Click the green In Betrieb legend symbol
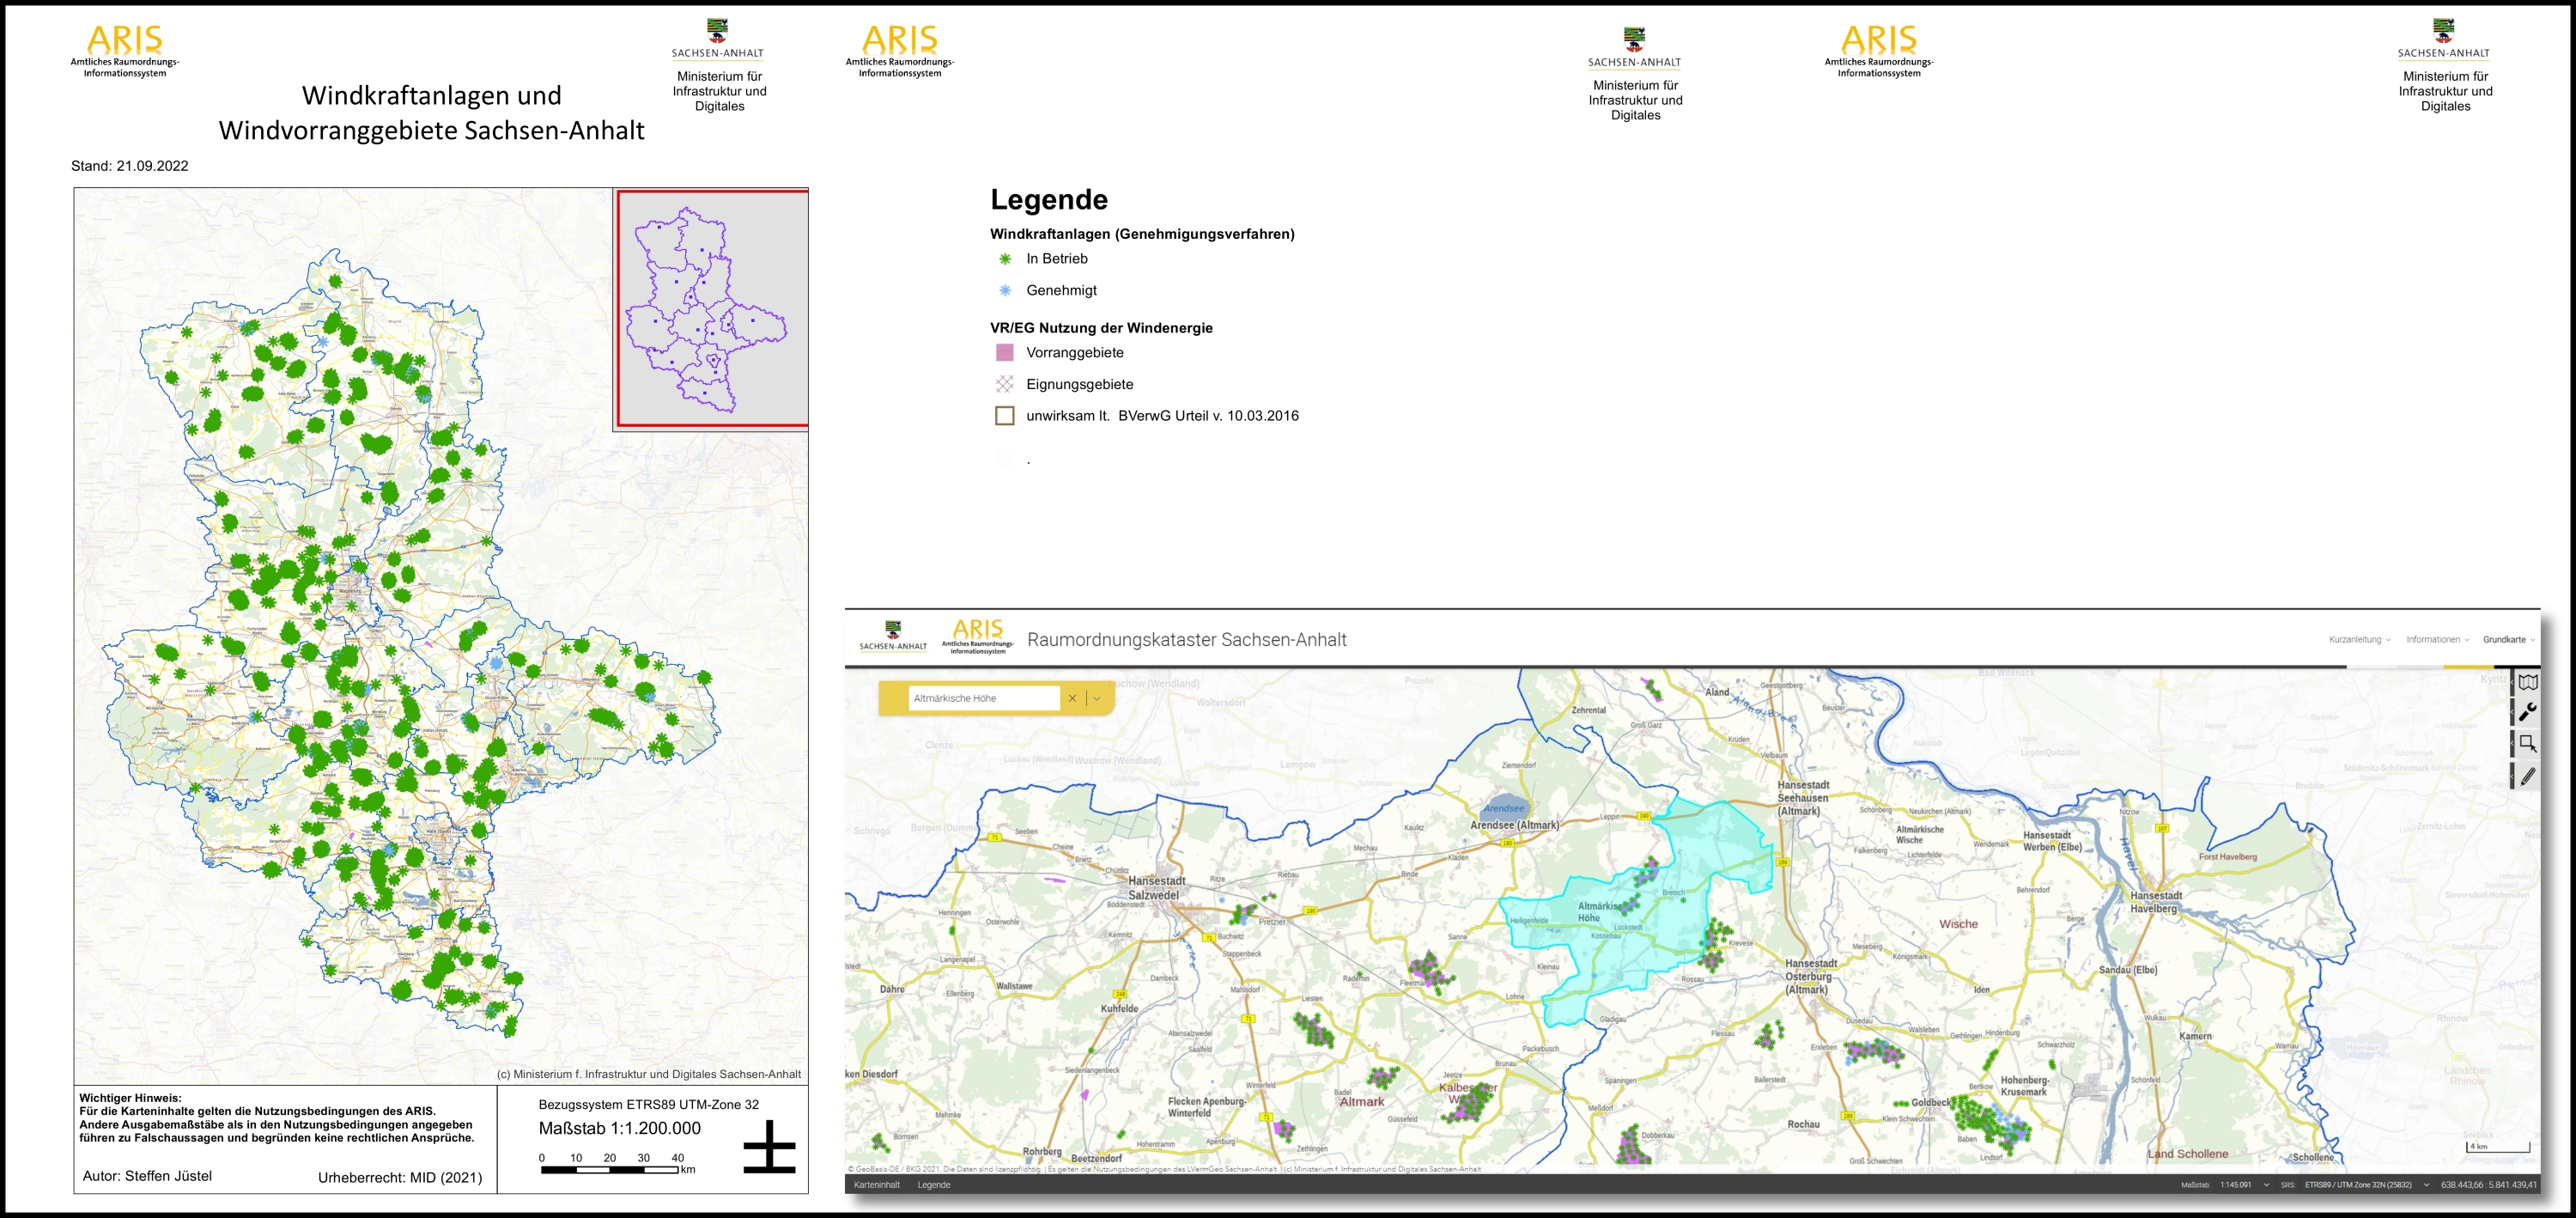This screenshot has height=1218, width=2576. [x=1005, y=259]
